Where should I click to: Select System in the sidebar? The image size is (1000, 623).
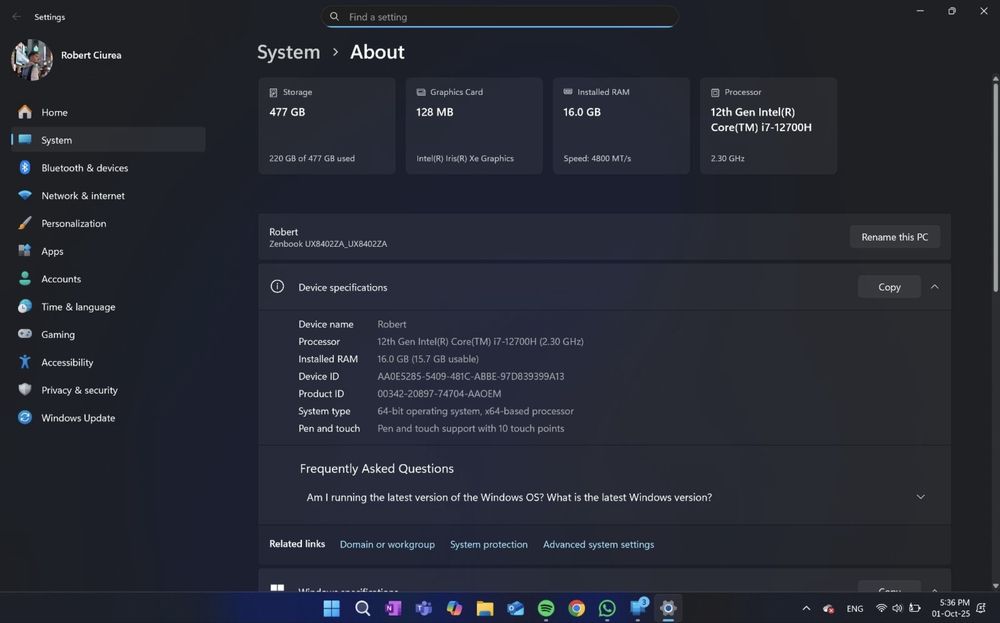coord(108,140)
